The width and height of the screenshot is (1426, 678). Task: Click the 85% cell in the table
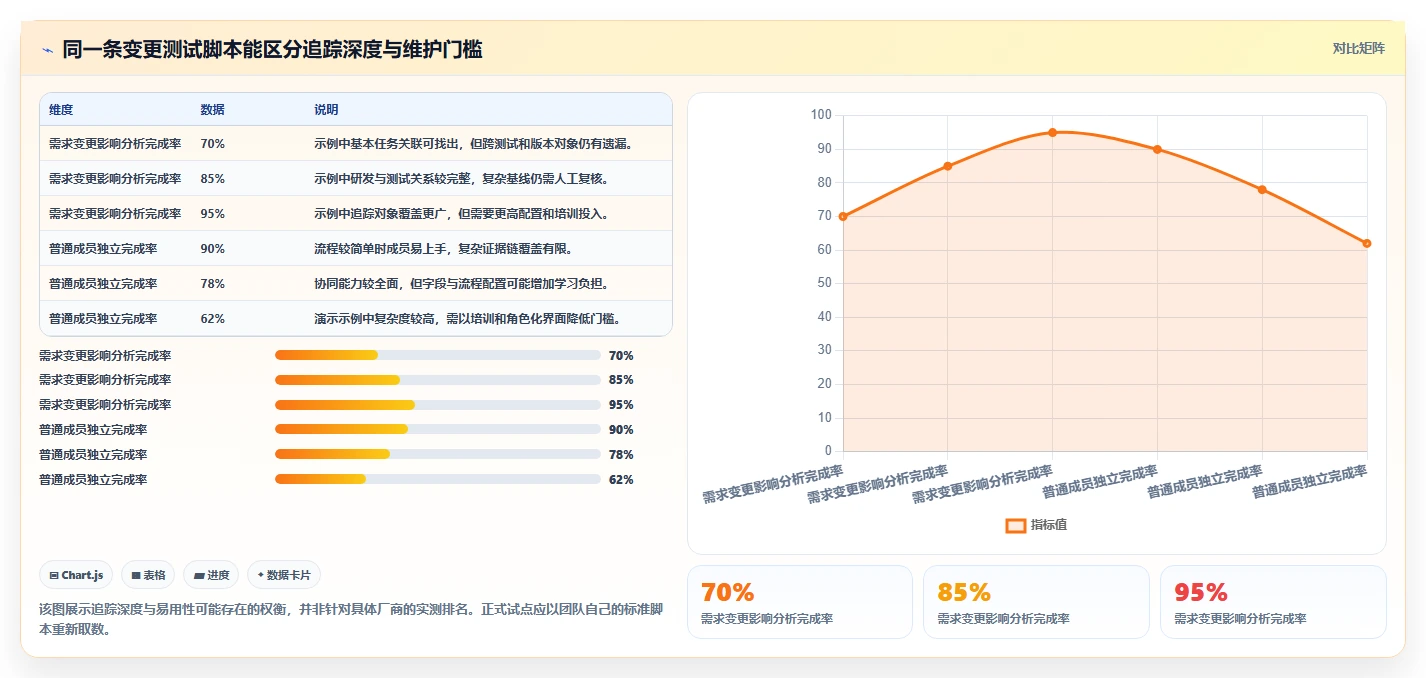212,179
